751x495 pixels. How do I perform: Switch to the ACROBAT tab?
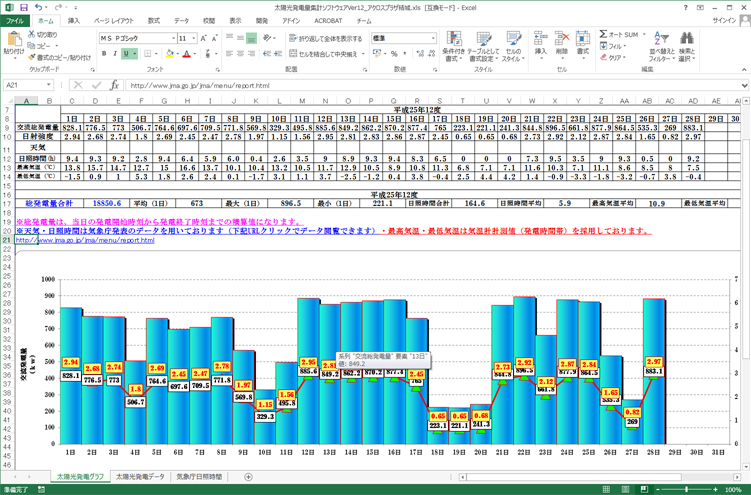[x=328, y=21]
